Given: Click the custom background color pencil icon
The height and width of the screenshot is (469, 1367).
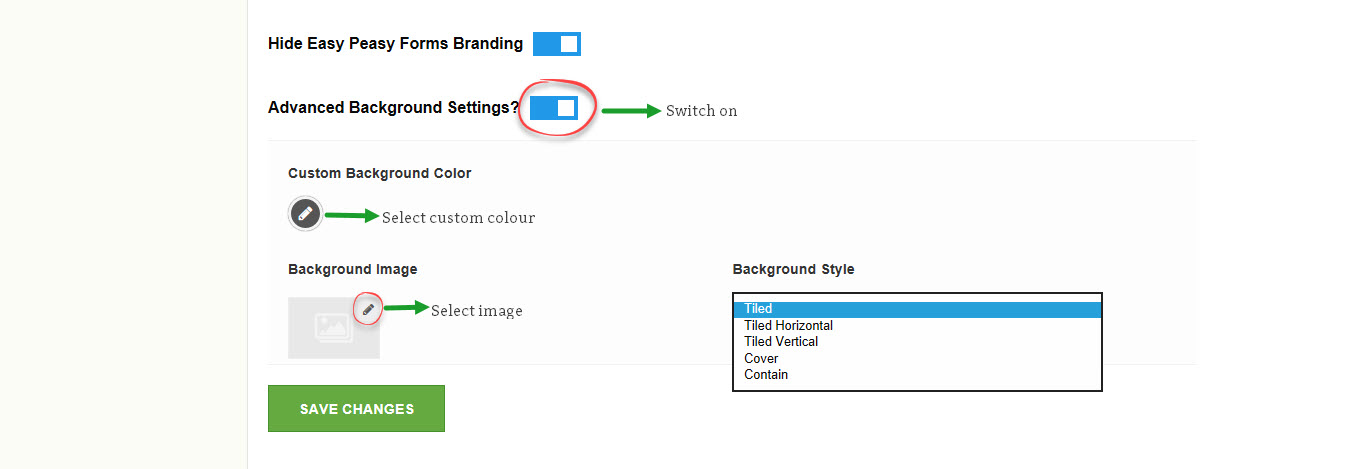Looking at the screenshot, I should click(x=305, y=214).
